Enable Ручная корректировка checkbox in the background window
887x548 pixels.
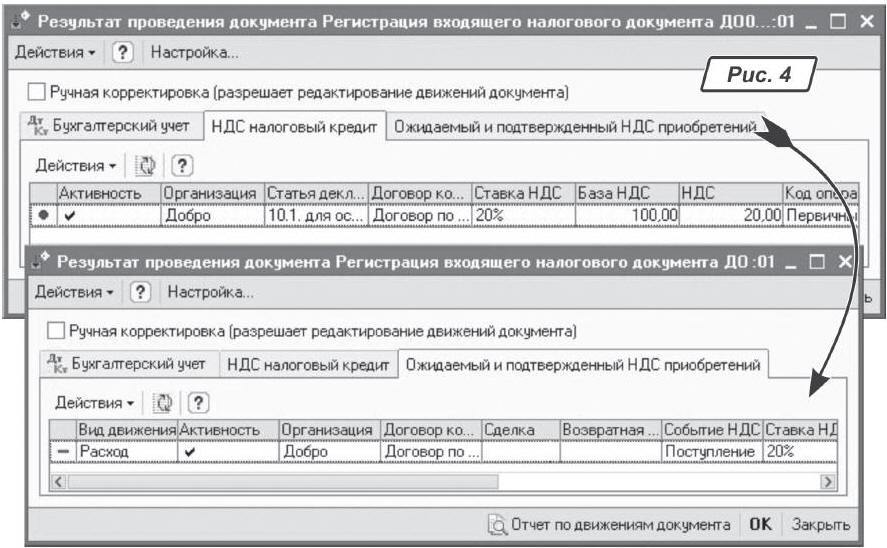(x=37, y=93)
